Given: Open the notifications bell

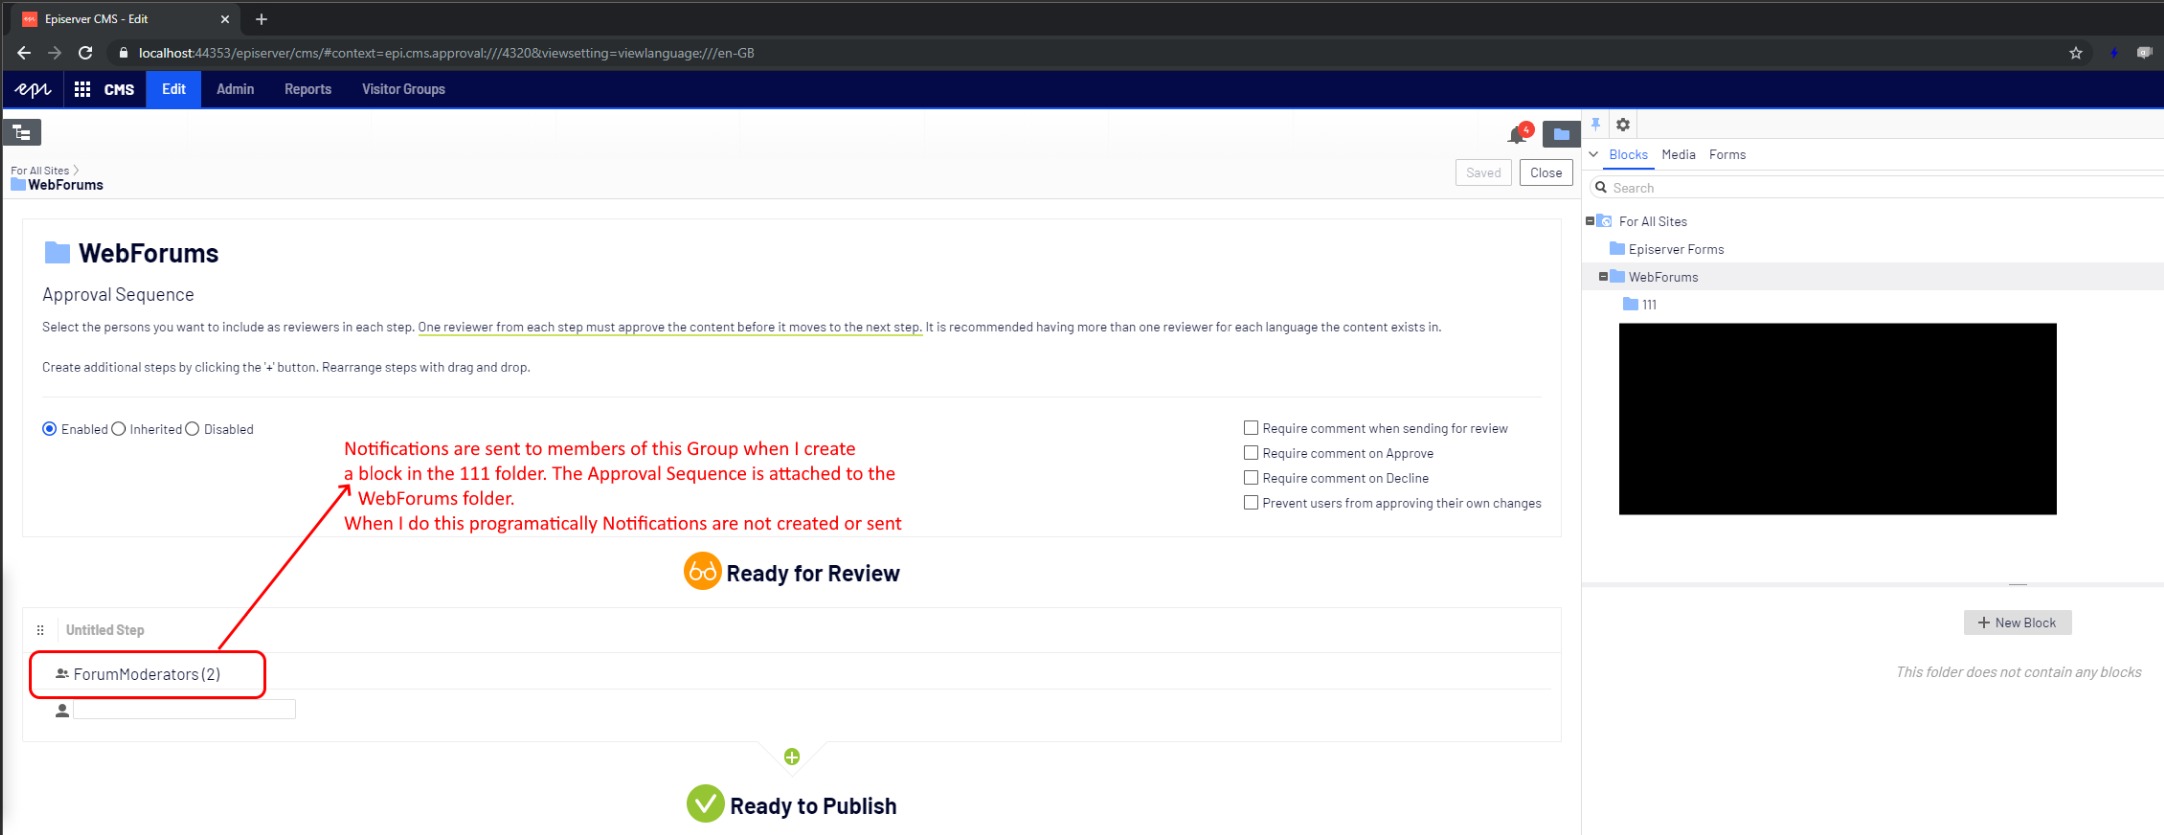Looking at the screenshot, I should click(1517, 135).
